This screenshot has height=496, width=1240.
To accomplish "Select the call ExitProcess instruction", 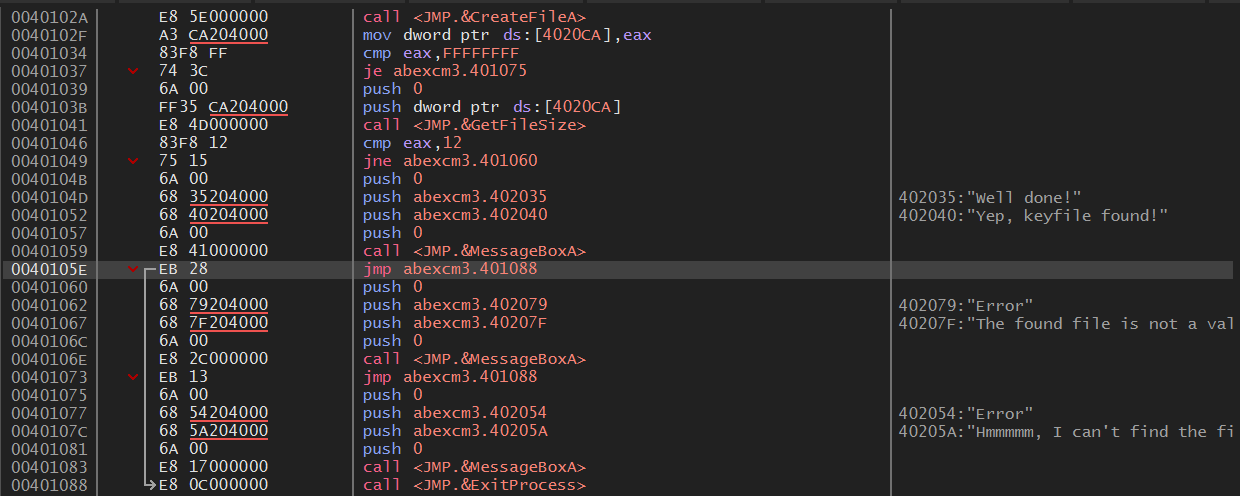I will [475, 485].
